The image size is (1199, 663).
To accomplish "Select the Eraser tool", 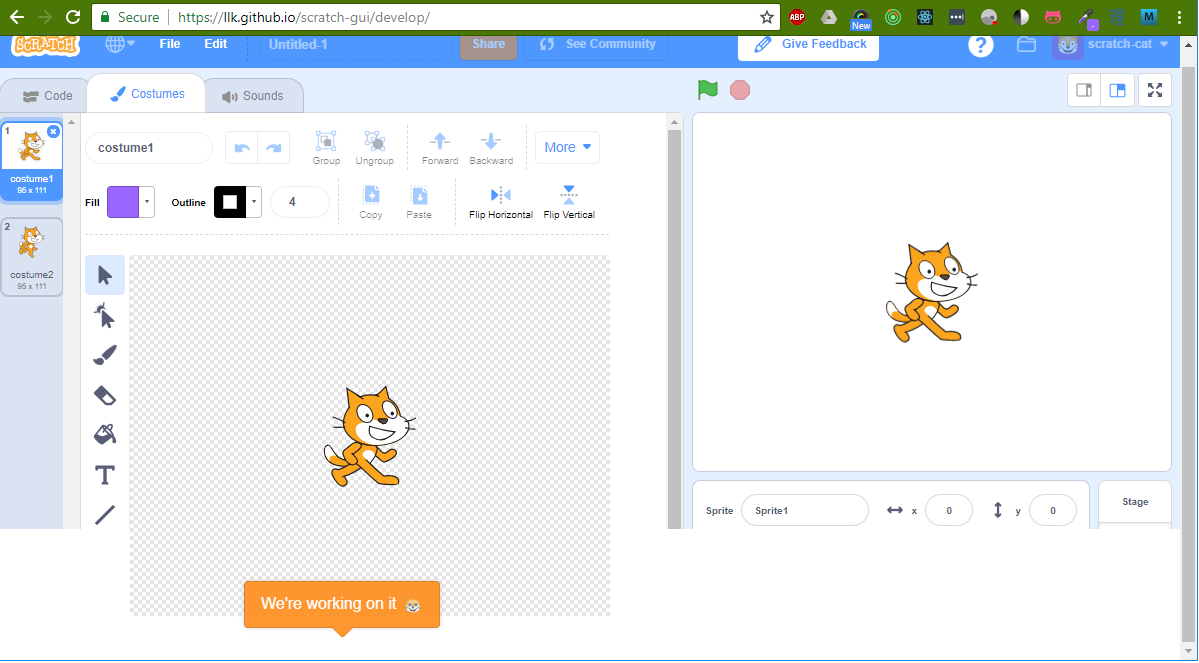I will [105, 395].
